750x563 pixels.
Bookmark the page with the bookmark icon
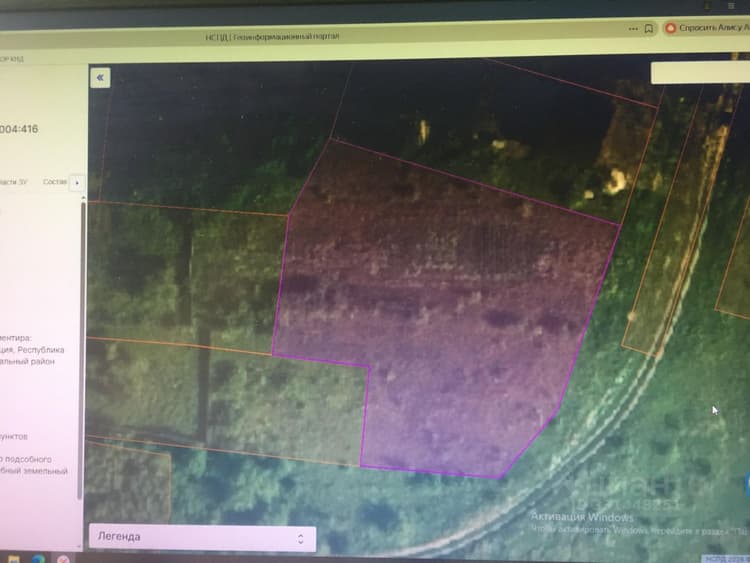point(649,29)
